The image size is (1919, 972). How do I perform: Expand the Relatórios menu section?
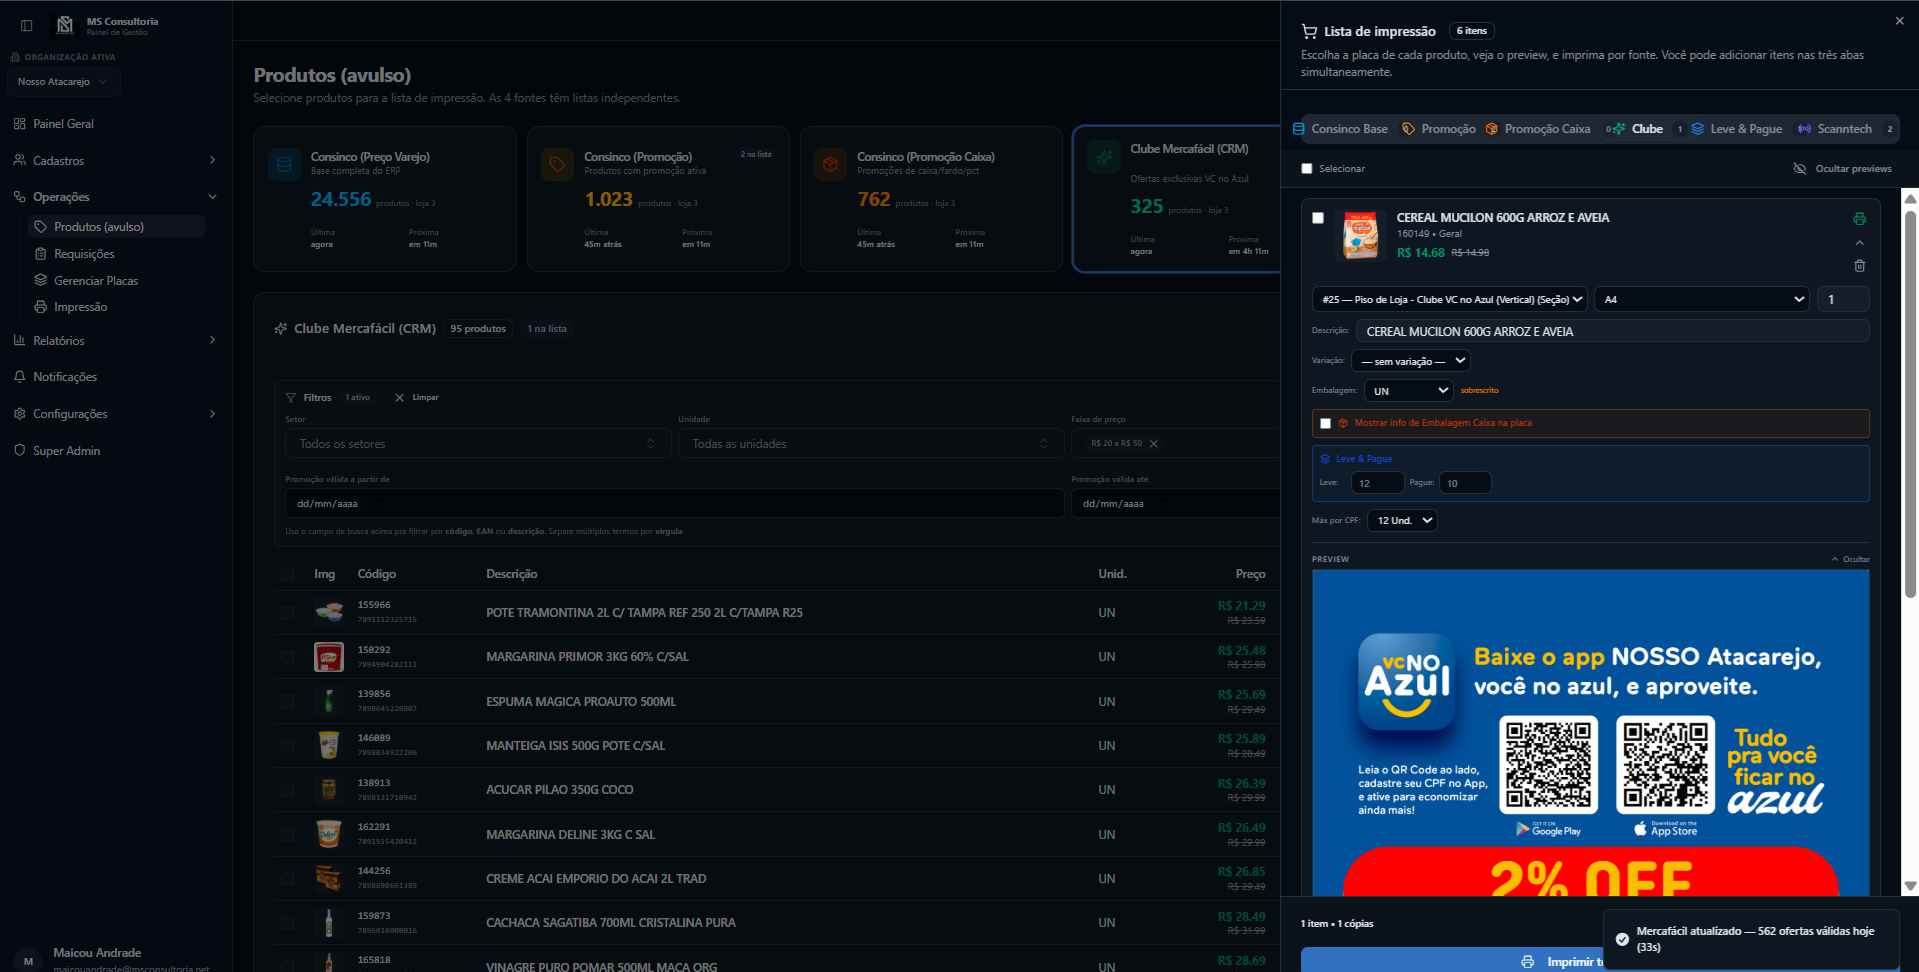click(x=115, y=341)
